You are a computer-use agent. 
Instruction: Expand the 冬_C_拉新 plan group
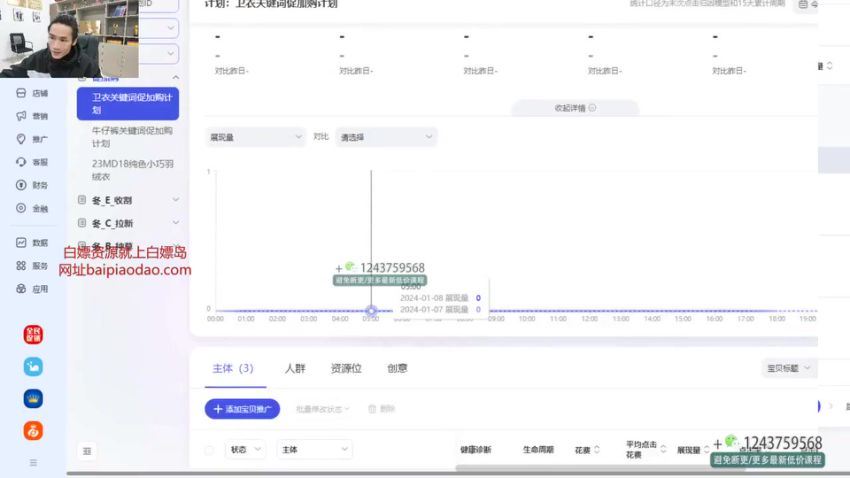click(176, 223)
